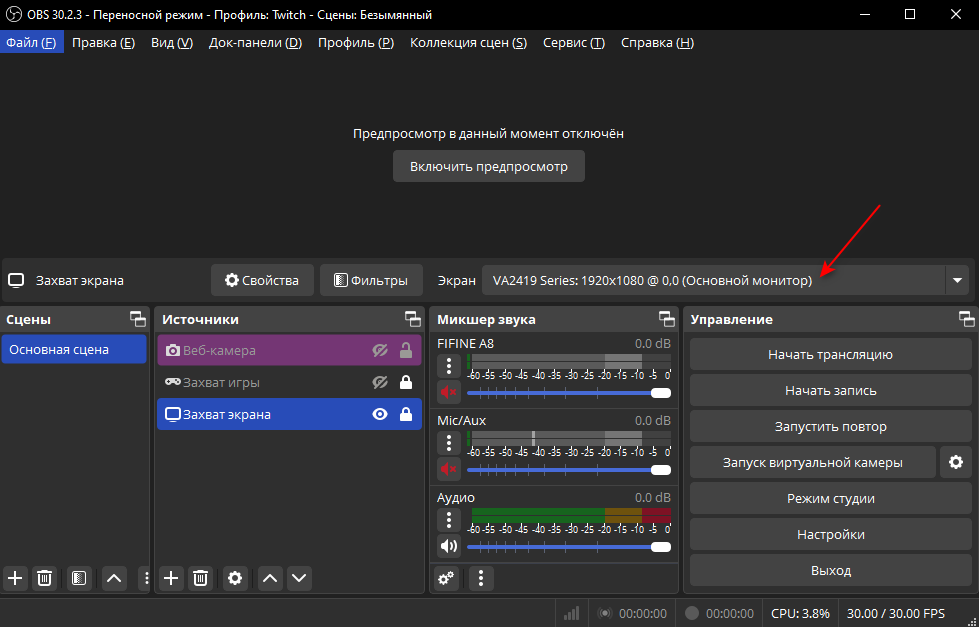Screen dimensions: 979x627
Task: Click Начать запись button
Action: [830, 390]
